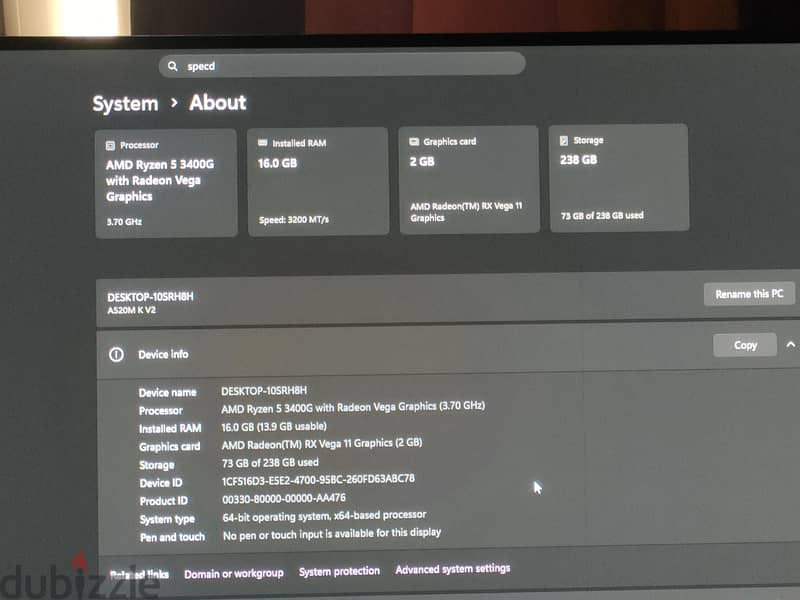
Task: Select AMD Radeon(TM) RX Vega 11 card text
Action: pyautogui.click(x=466, y=212)
